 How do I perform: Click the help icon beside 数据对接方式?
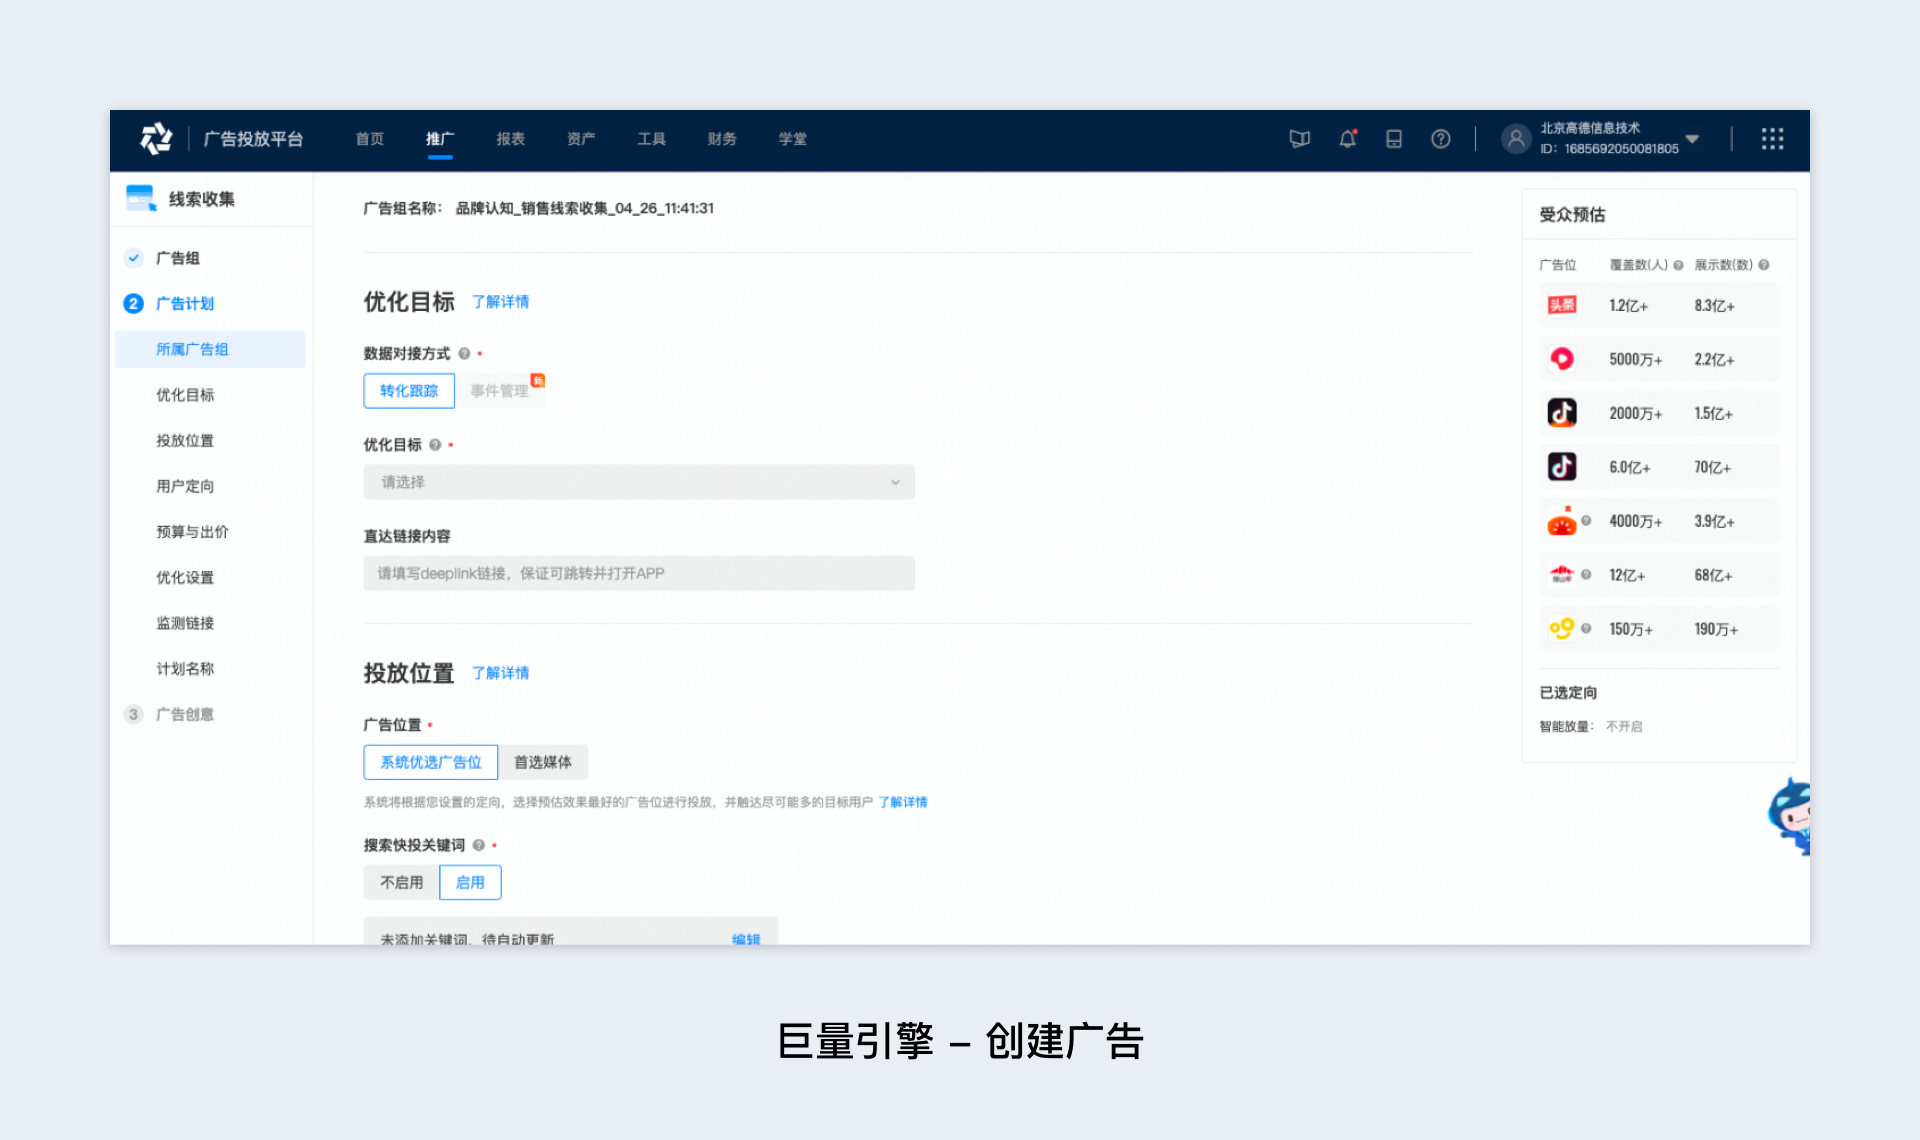pos(464,354)
